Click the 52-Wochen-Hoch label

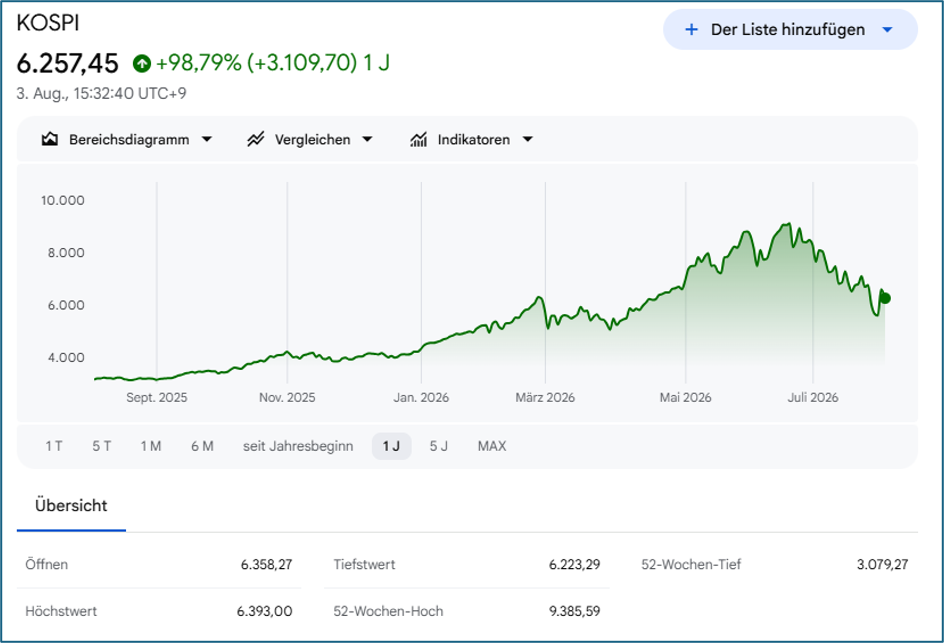point(388,612)
